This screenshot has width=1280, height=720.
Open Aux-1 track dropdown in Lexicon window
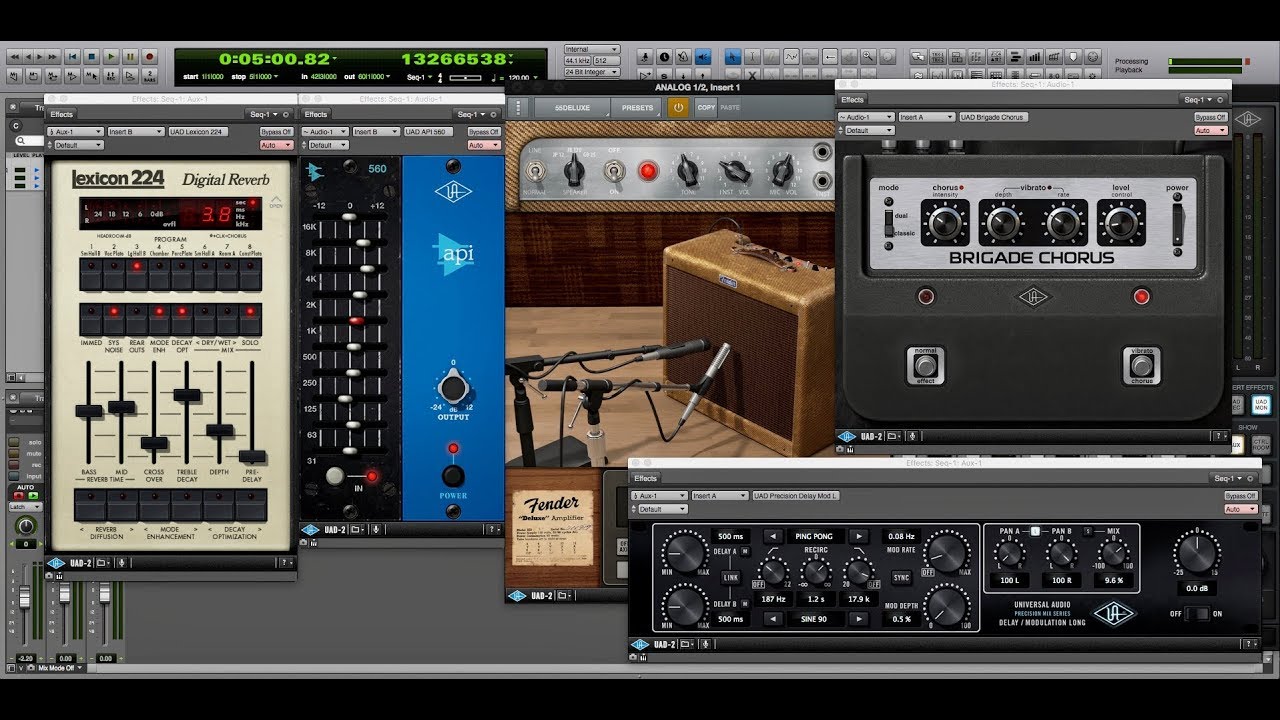pos(75,132)
